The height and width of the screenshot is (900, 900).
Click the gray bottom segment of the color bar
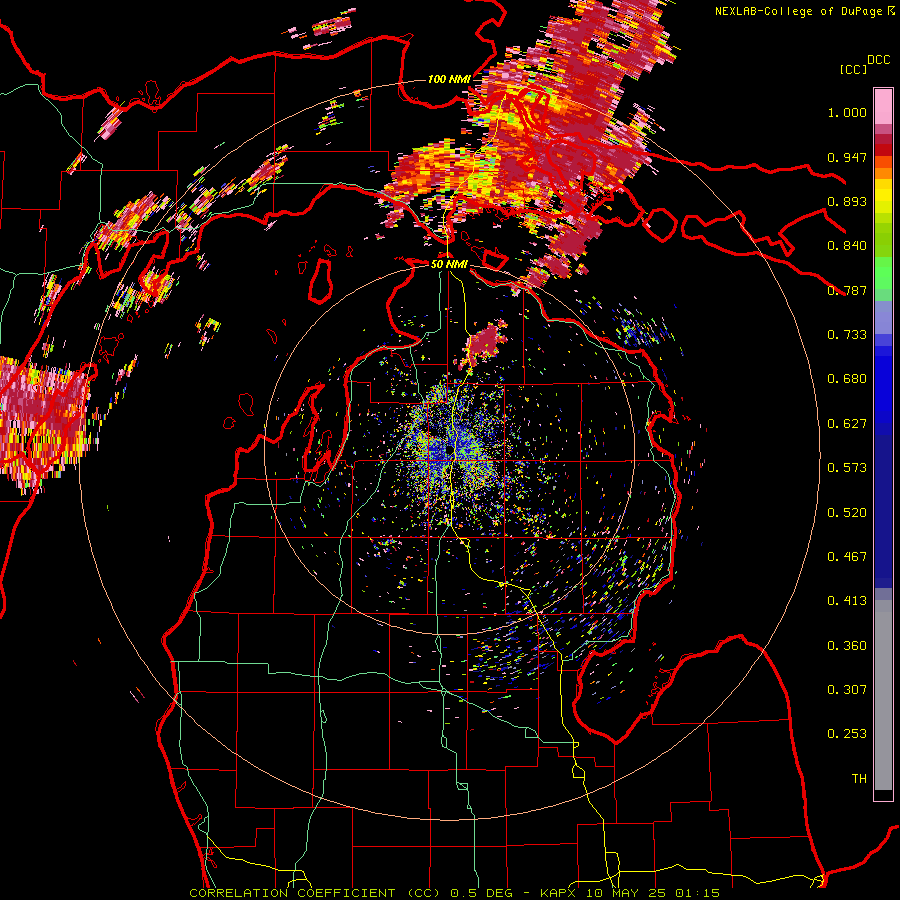pos(883,695)
